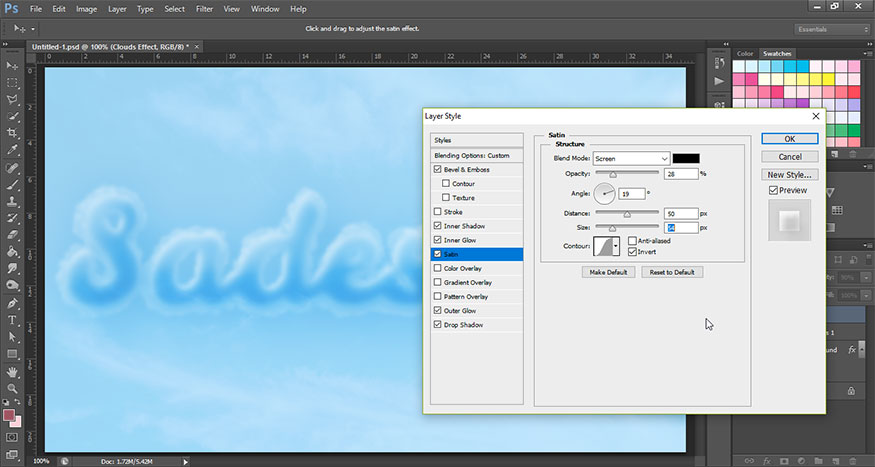Viewport: 875px width, 467px height.
Task: Turn on Anti-aliased checkbox
Action: [x=632, y=240]
